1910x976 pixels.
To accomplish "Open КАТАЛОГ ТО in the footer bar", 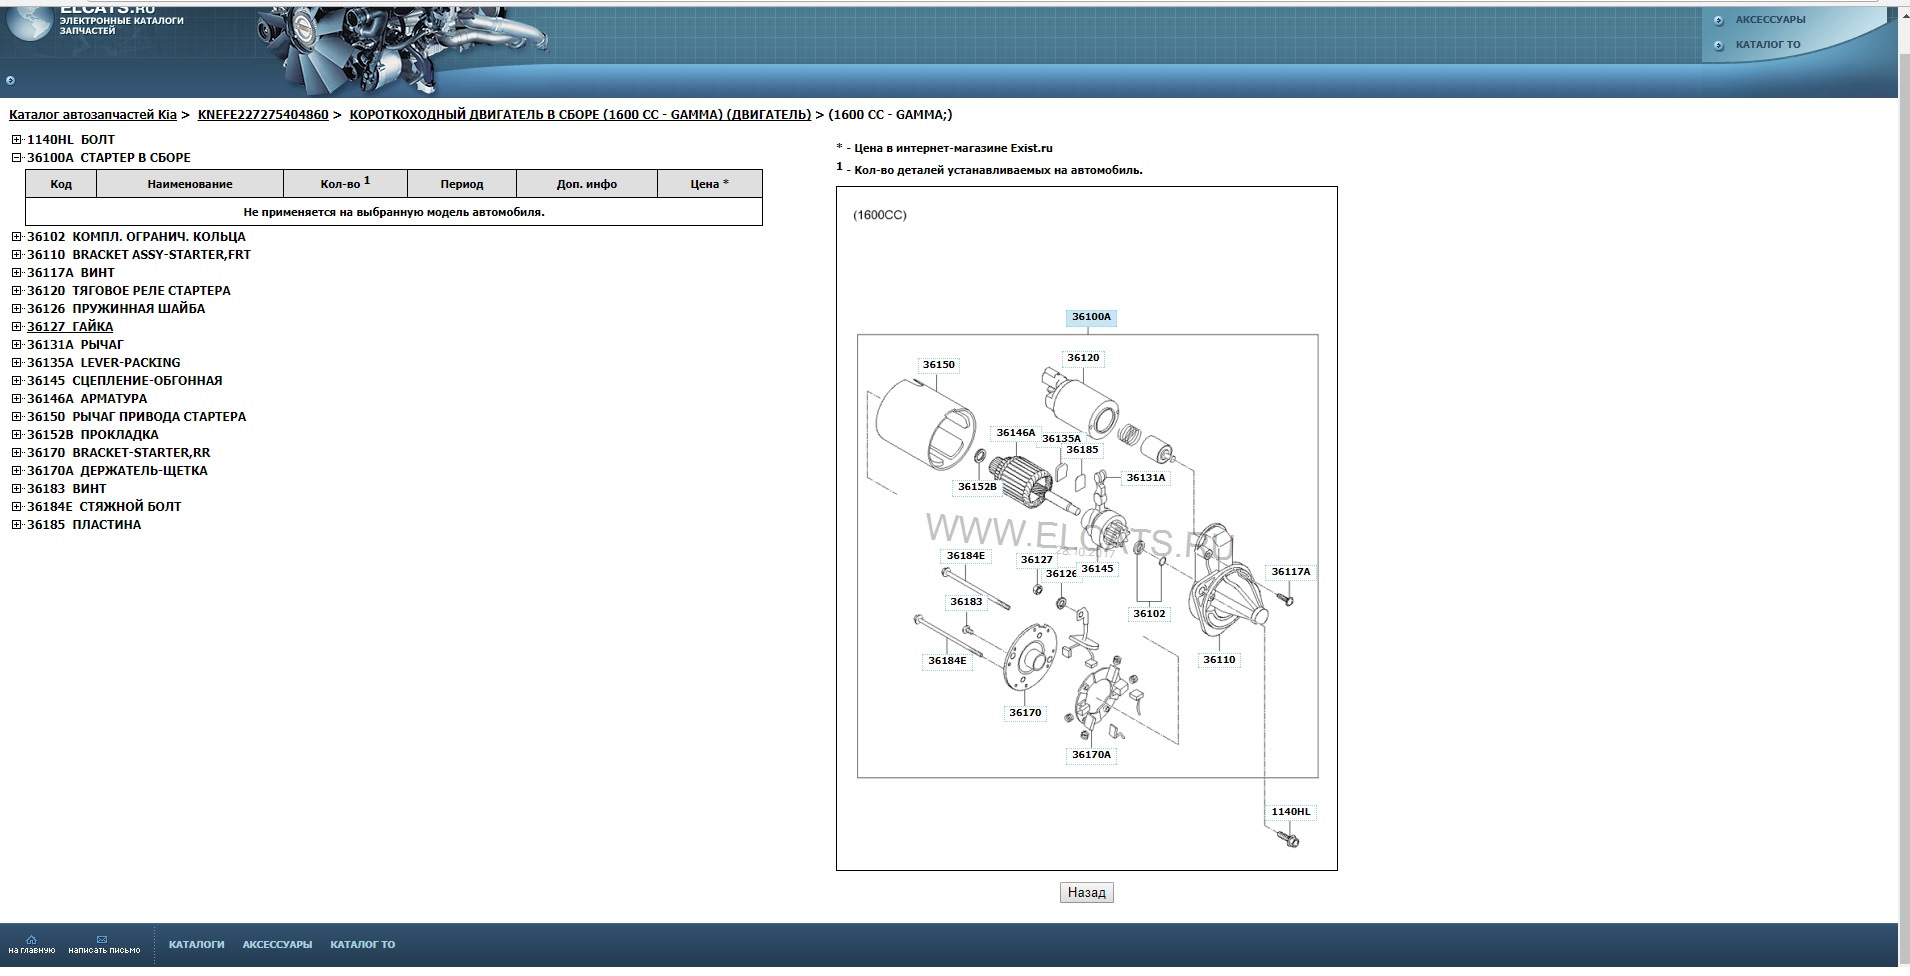I will pyautogui.click(x=363, y=945).
